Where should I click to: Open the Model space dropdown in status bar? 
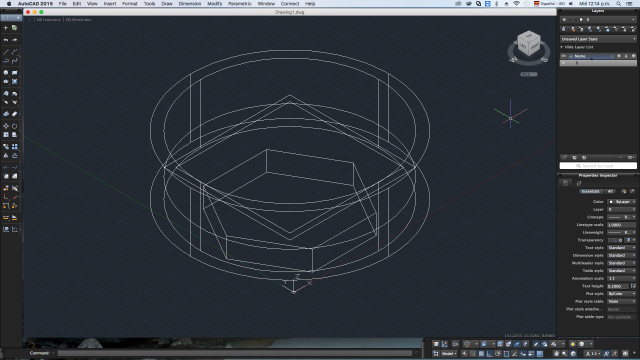[x=449, y=353]
